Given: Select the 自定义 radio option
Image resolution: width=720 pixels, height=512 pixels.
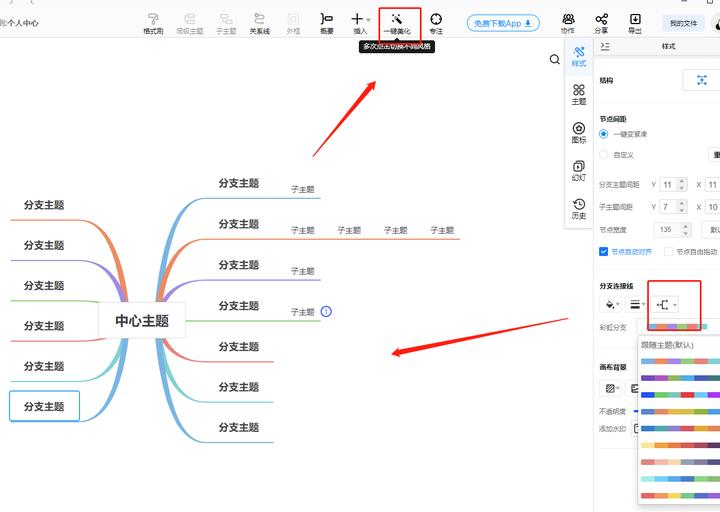Looking at the screenshot, I should [x=604, y=155].
